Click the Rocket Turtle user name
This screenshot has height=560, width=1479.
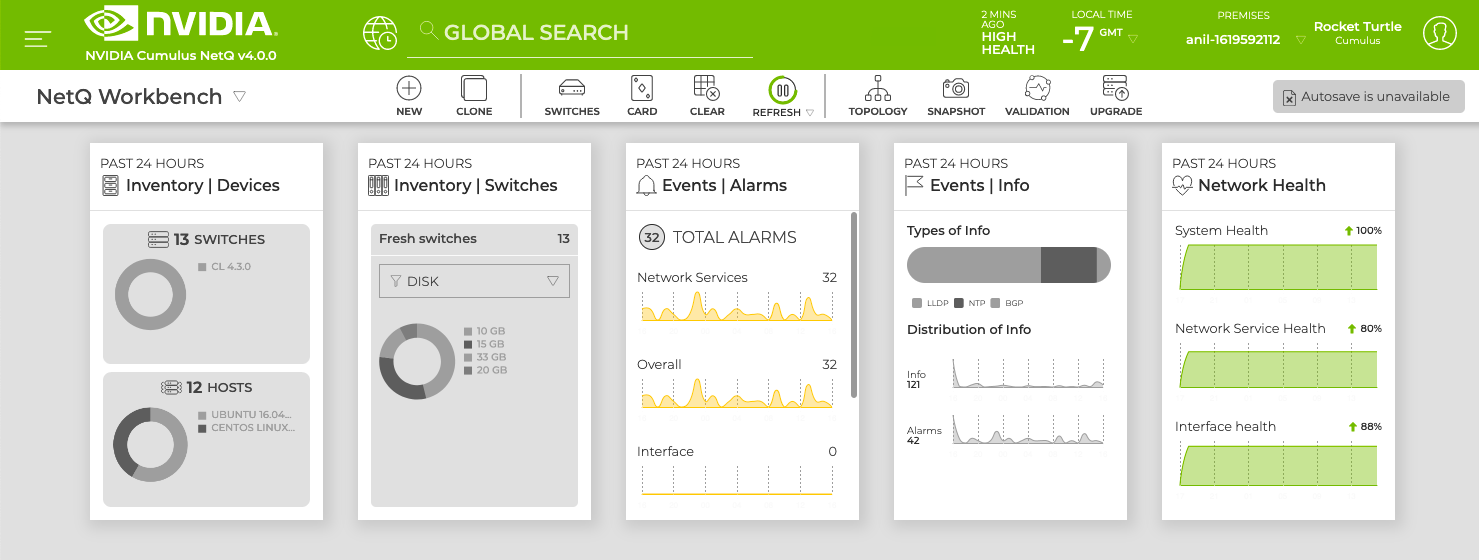click(x=1357, y=26)
